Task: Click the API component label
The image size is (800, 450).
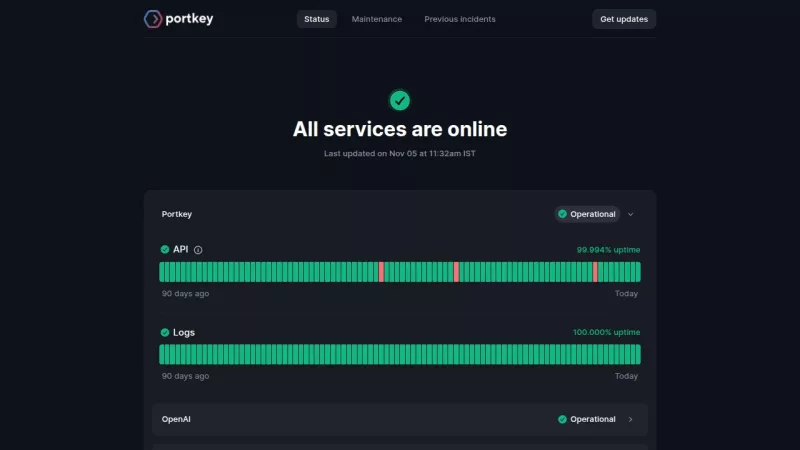Action: click(181, 249)
